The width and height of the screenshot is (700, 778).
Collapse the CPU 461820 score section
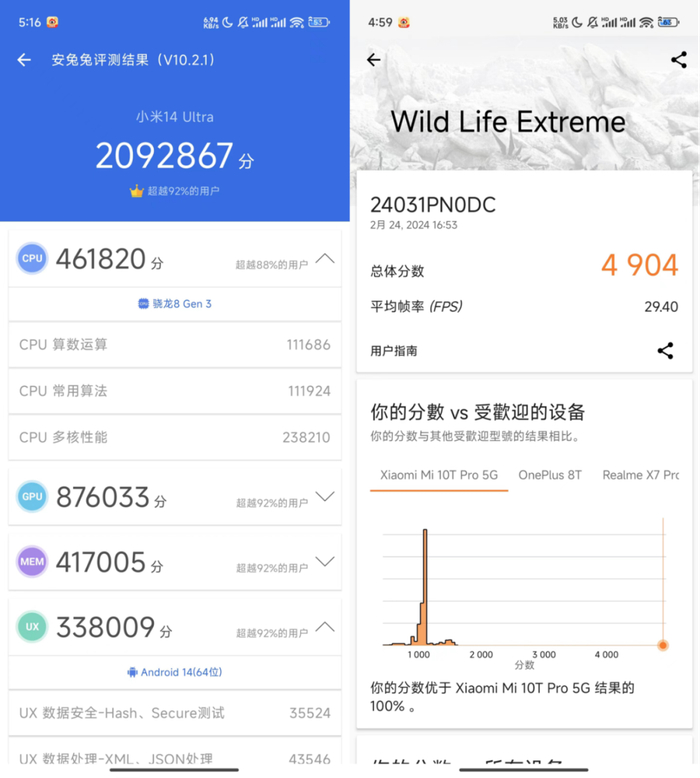(325, 259)
